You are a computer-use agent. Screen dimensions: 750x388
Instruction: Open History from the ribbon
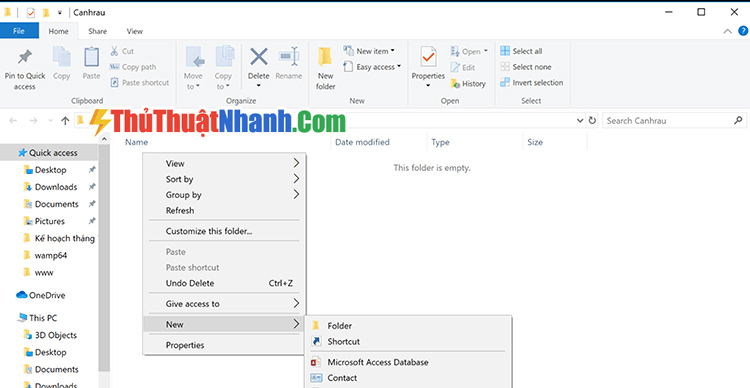pyautogui.click(x=468, y=84)
